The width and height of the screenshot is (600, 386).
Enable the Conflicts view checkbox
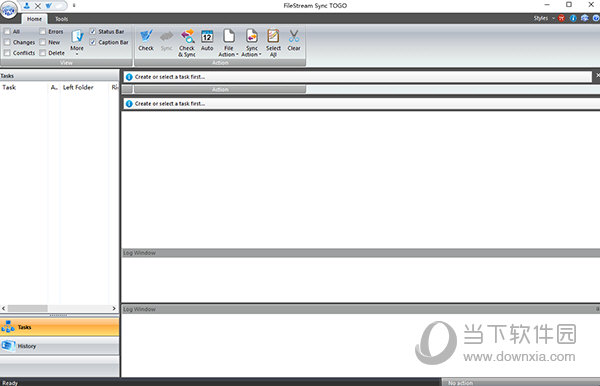tap(7, 53)
